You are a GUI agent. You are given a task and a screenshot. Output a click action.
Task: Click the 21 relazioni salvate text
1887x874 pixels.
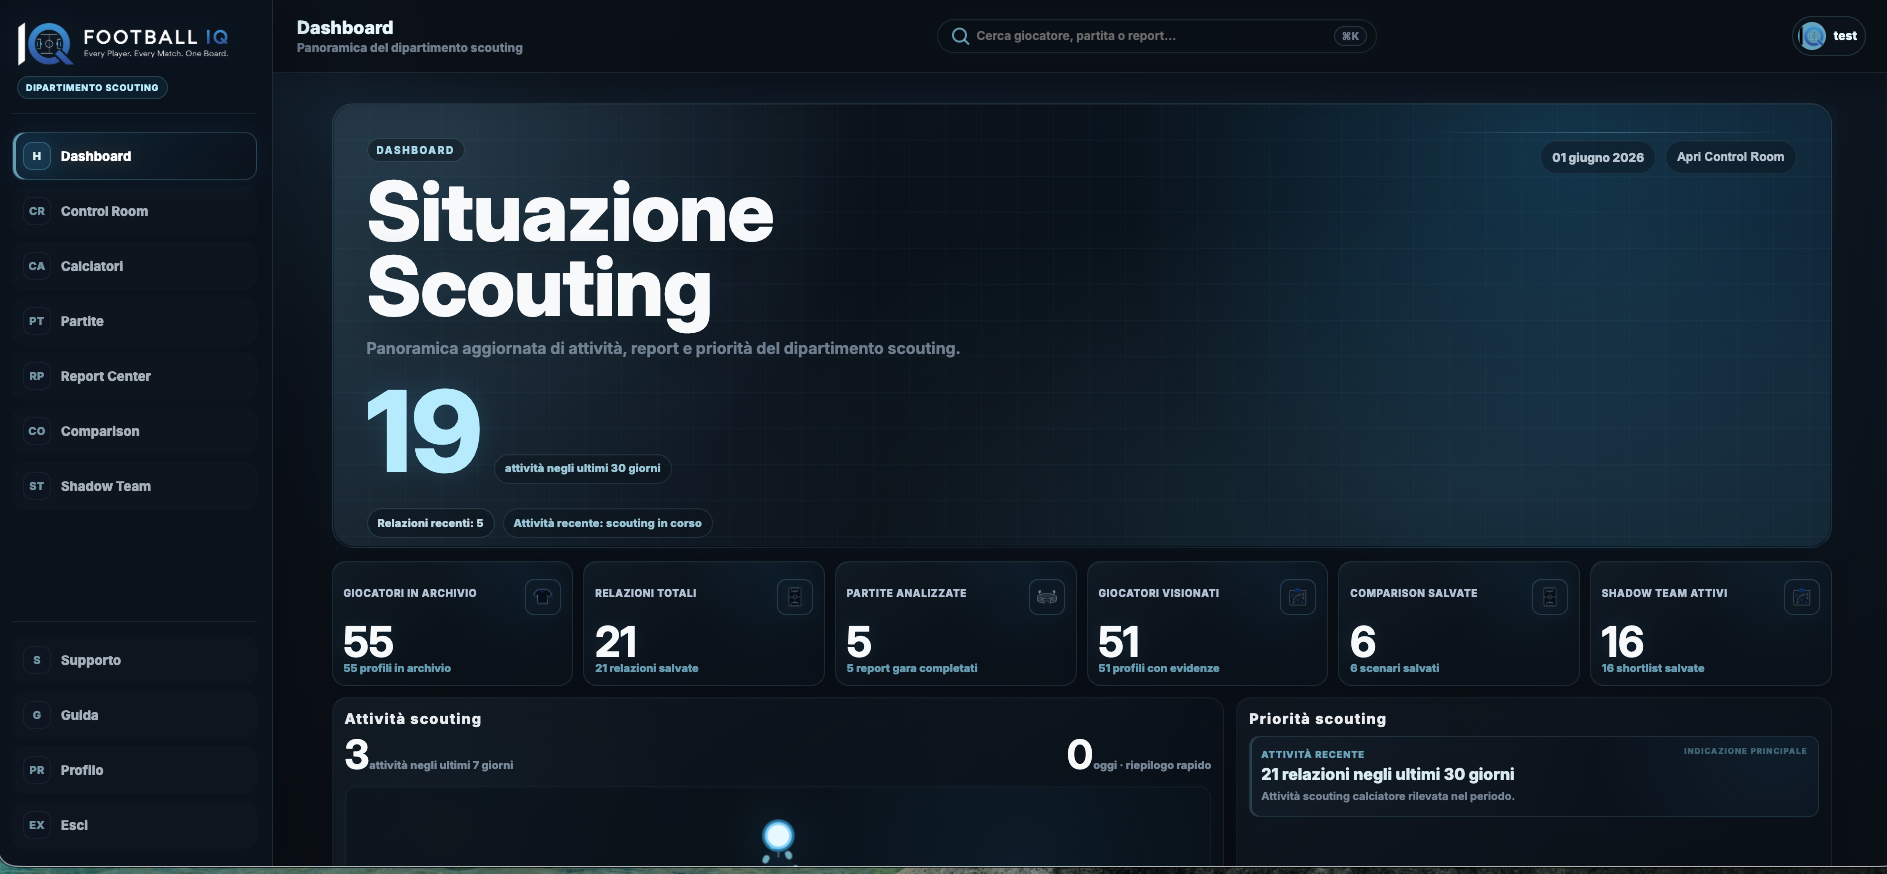tap(647, 668)
